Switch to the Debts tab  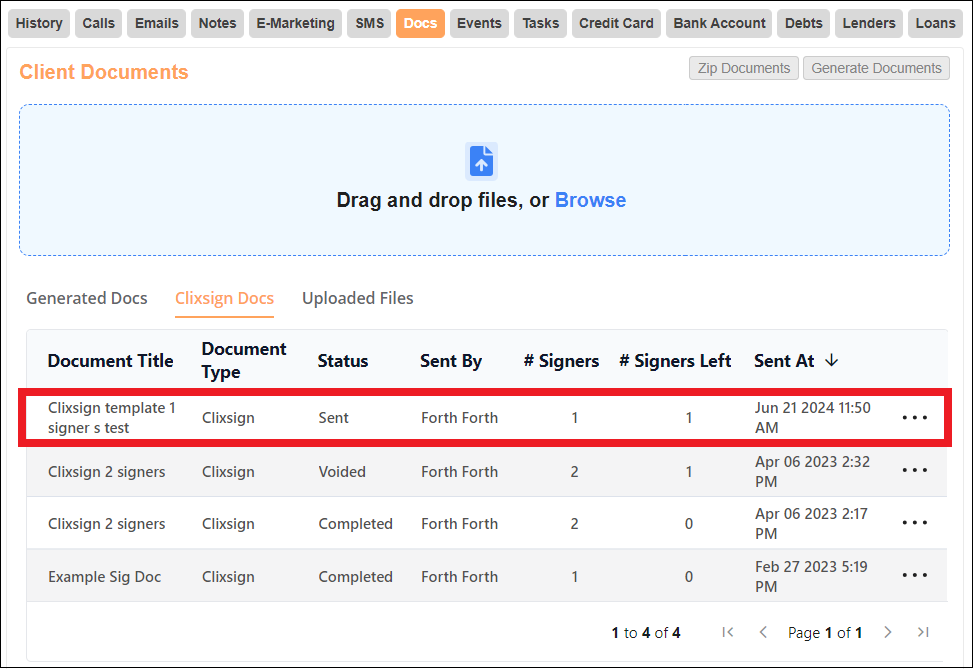point(803,24)
